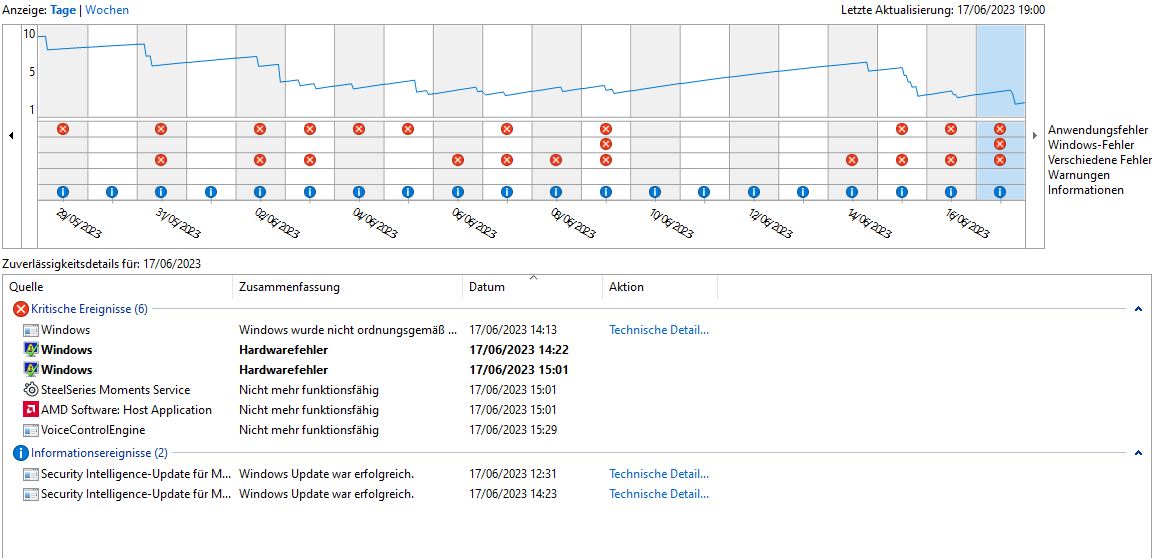Click the blue Informationsereignisse group icon

(x=21, y=453)
